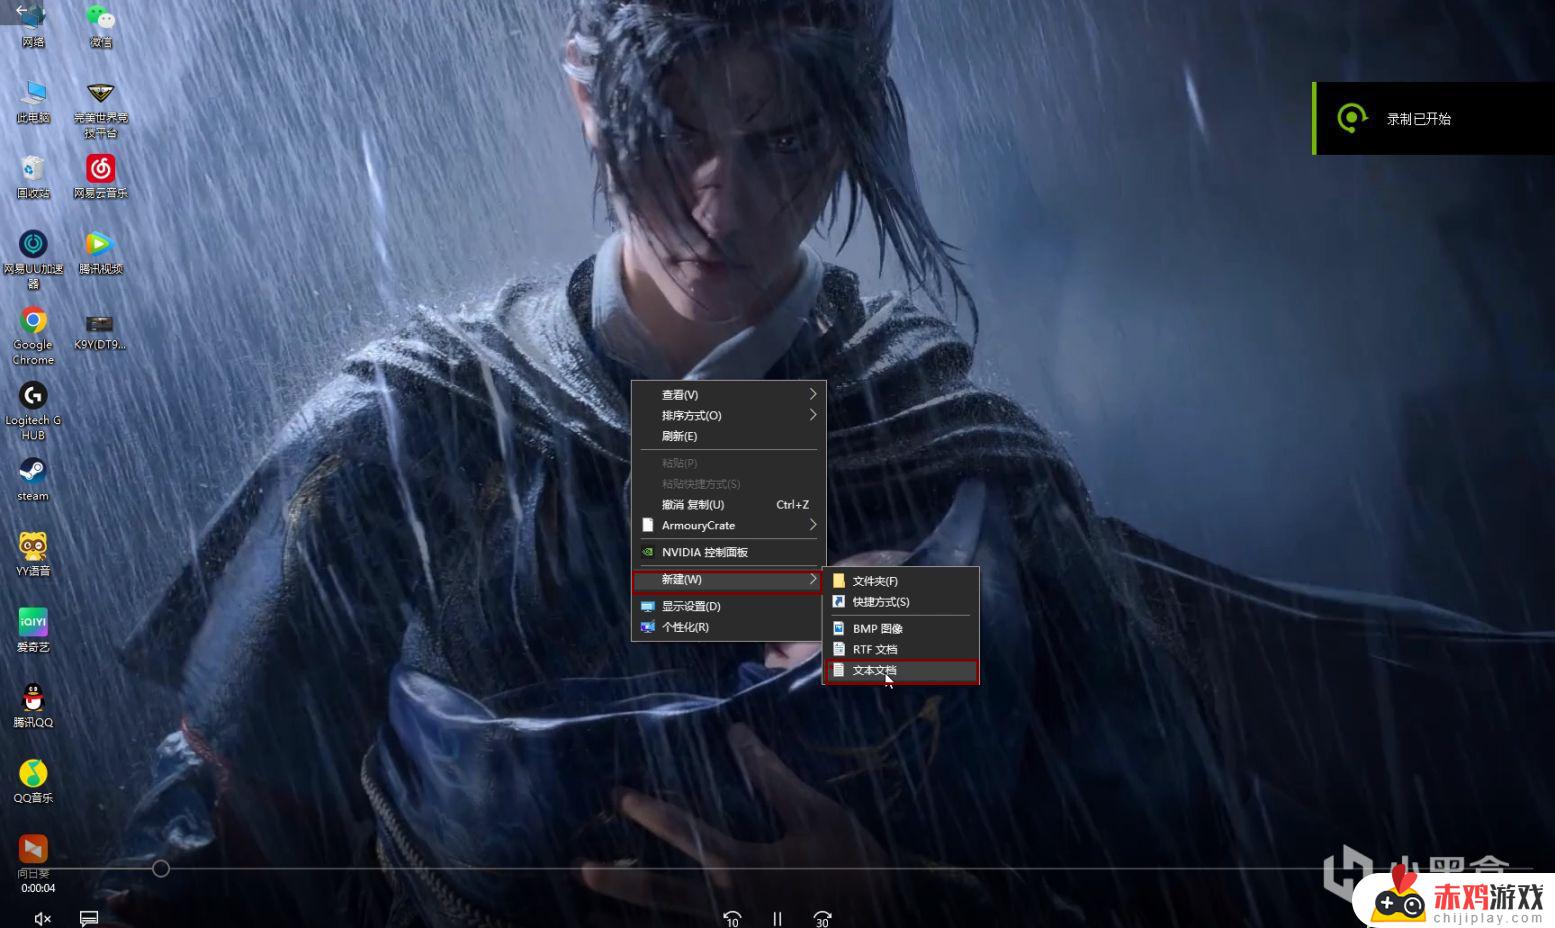Pause the video playback
This screenshot has width=1555, height=928.
(x=777, y=918)
